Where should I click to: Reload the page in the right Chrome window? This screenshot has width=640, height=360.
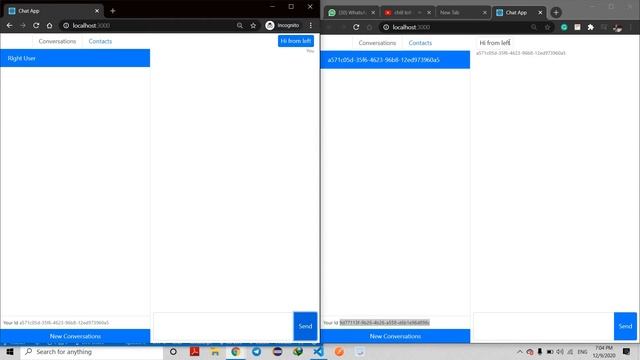(356, 27)
